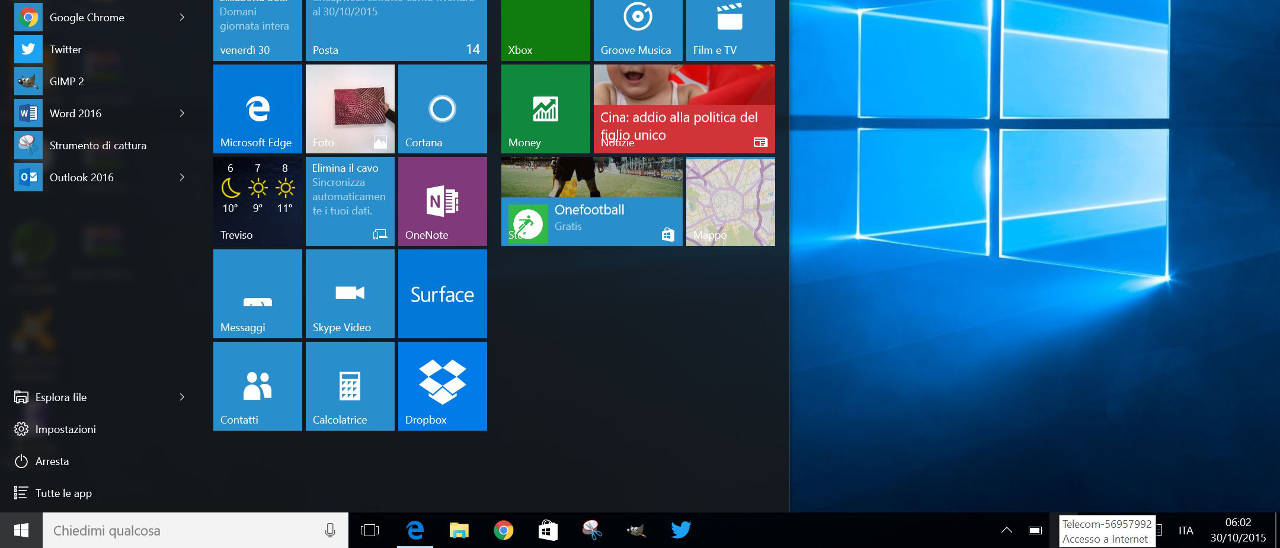Screen dimensions: 1280x548
Task: Expand the Esplora file submenu arrow
Action: (x=182, y=397)
